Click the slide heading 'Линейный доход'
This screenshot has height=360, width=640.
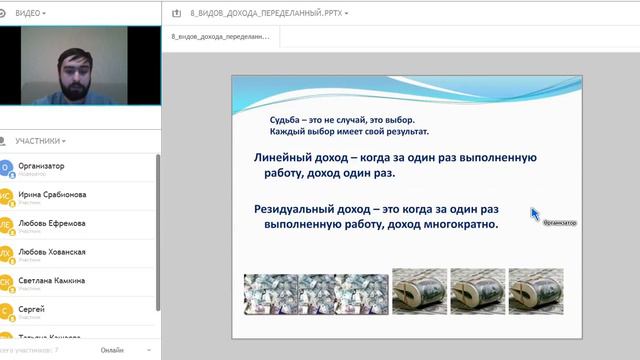(301, 158)
